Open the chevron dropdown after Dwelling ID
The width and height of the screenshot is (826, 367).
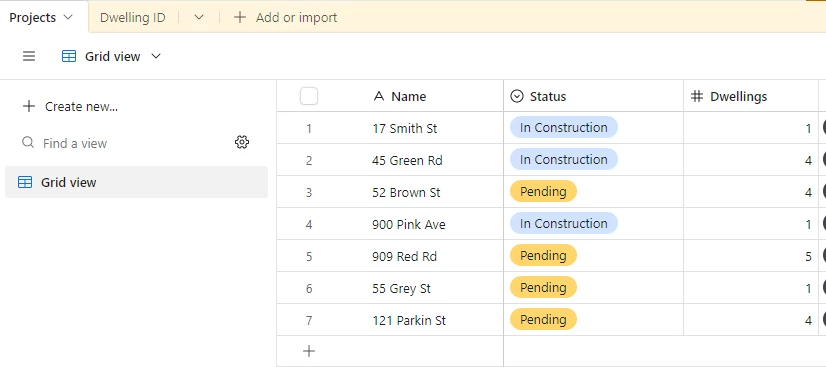click(199, 17)
